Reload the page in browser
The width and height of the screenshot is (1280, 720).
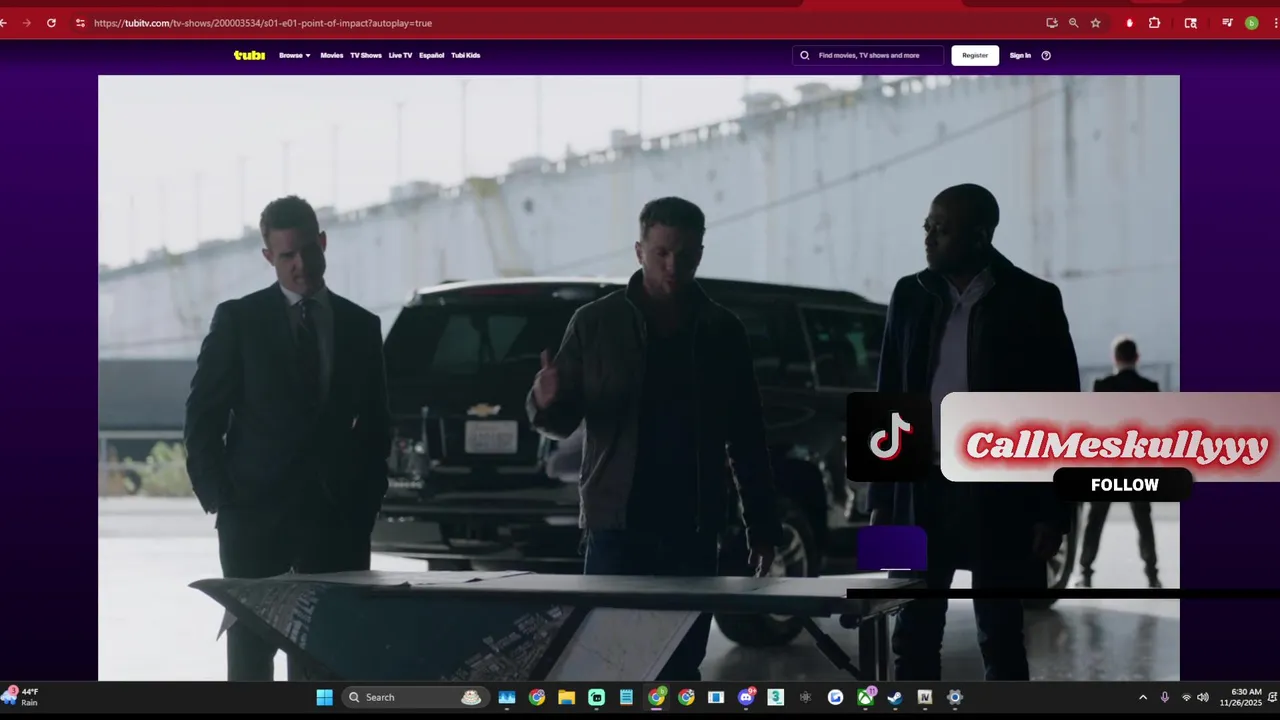(x=51, y=23)
